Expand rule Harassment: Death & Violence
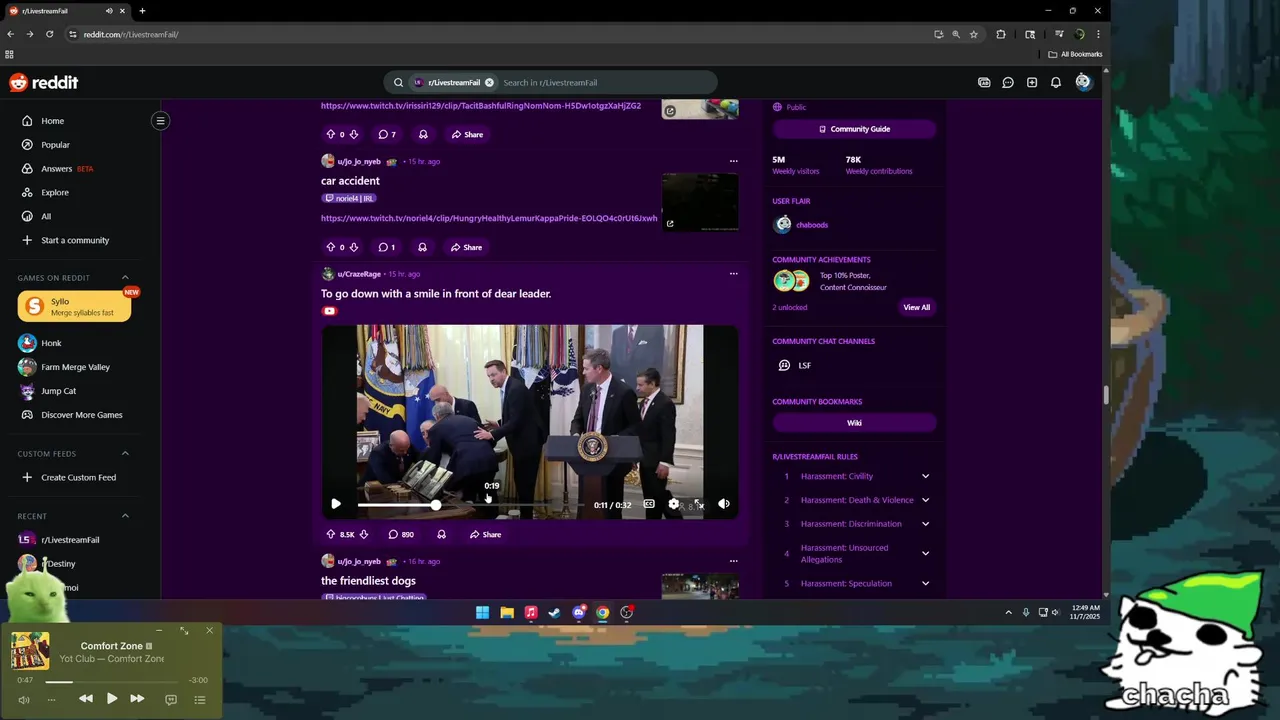The width and height of the screenshot is (1280, 720). point(925,500)
